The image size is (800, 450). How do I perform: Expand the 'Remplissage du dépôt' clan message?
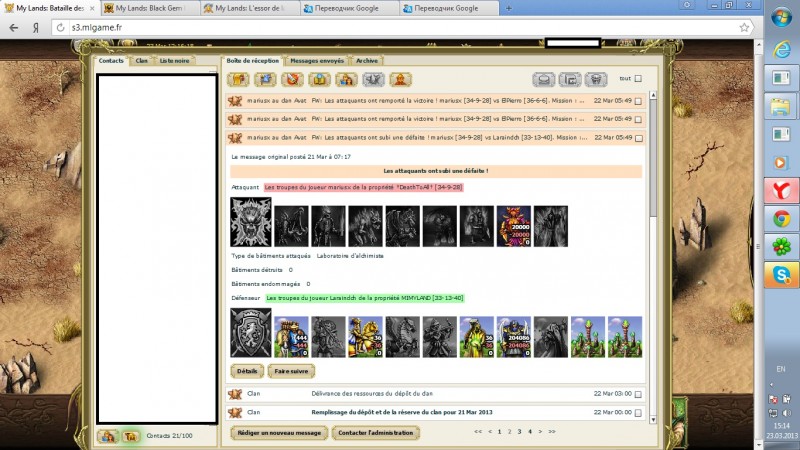click(x=400, y=412)
